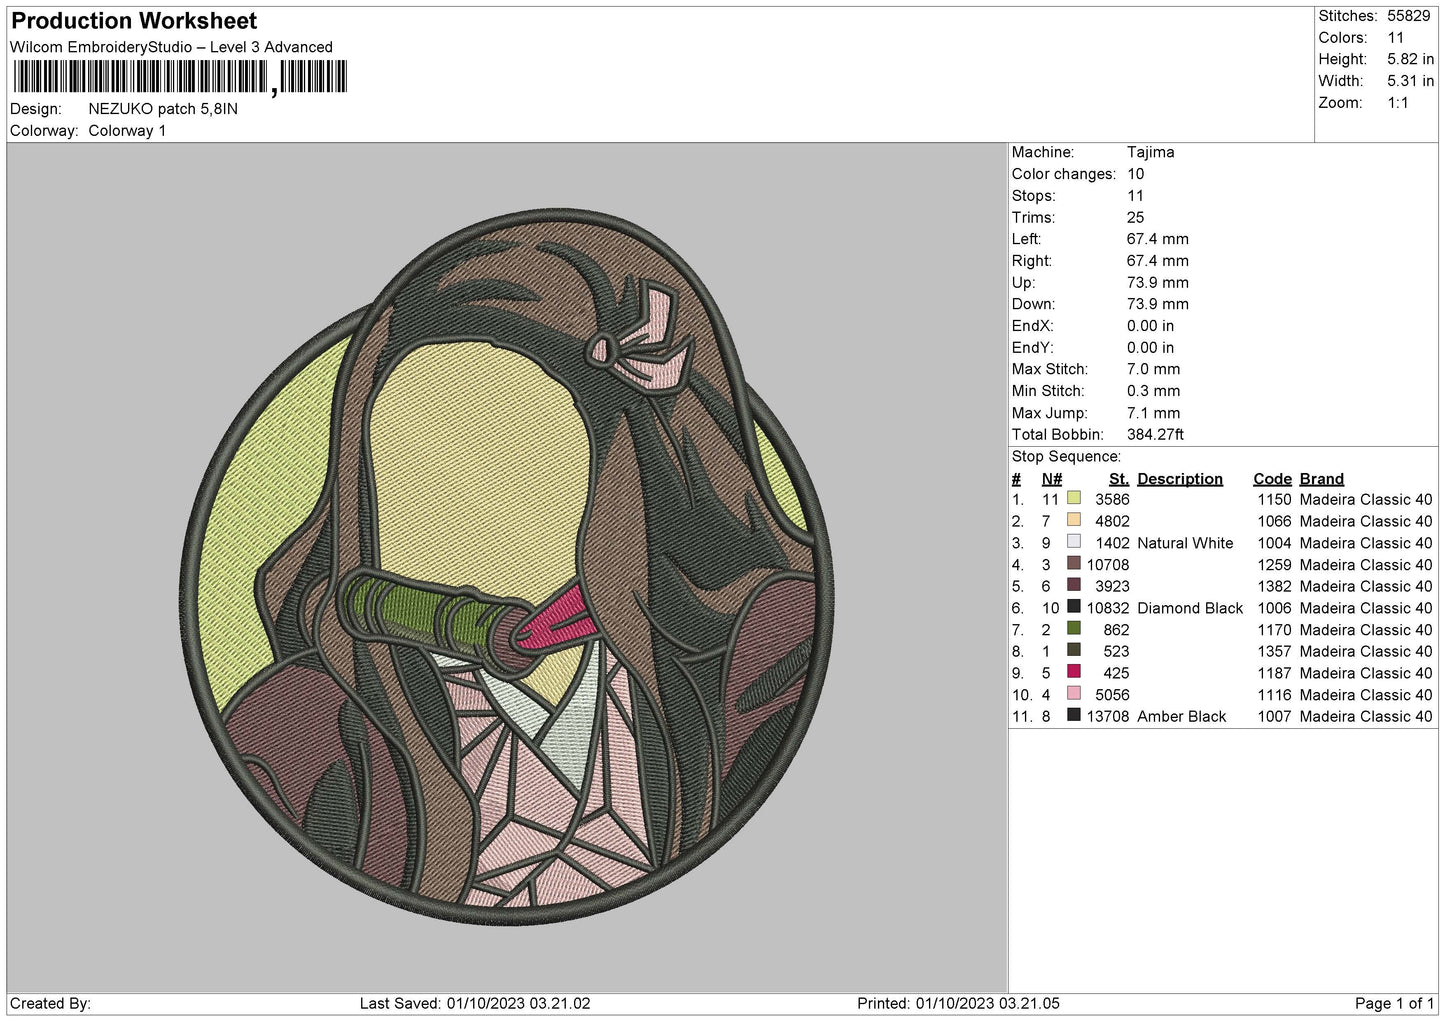Pick the maroon swatch for code 1382
The image size is (1445, 1021).
point(1074,585)
